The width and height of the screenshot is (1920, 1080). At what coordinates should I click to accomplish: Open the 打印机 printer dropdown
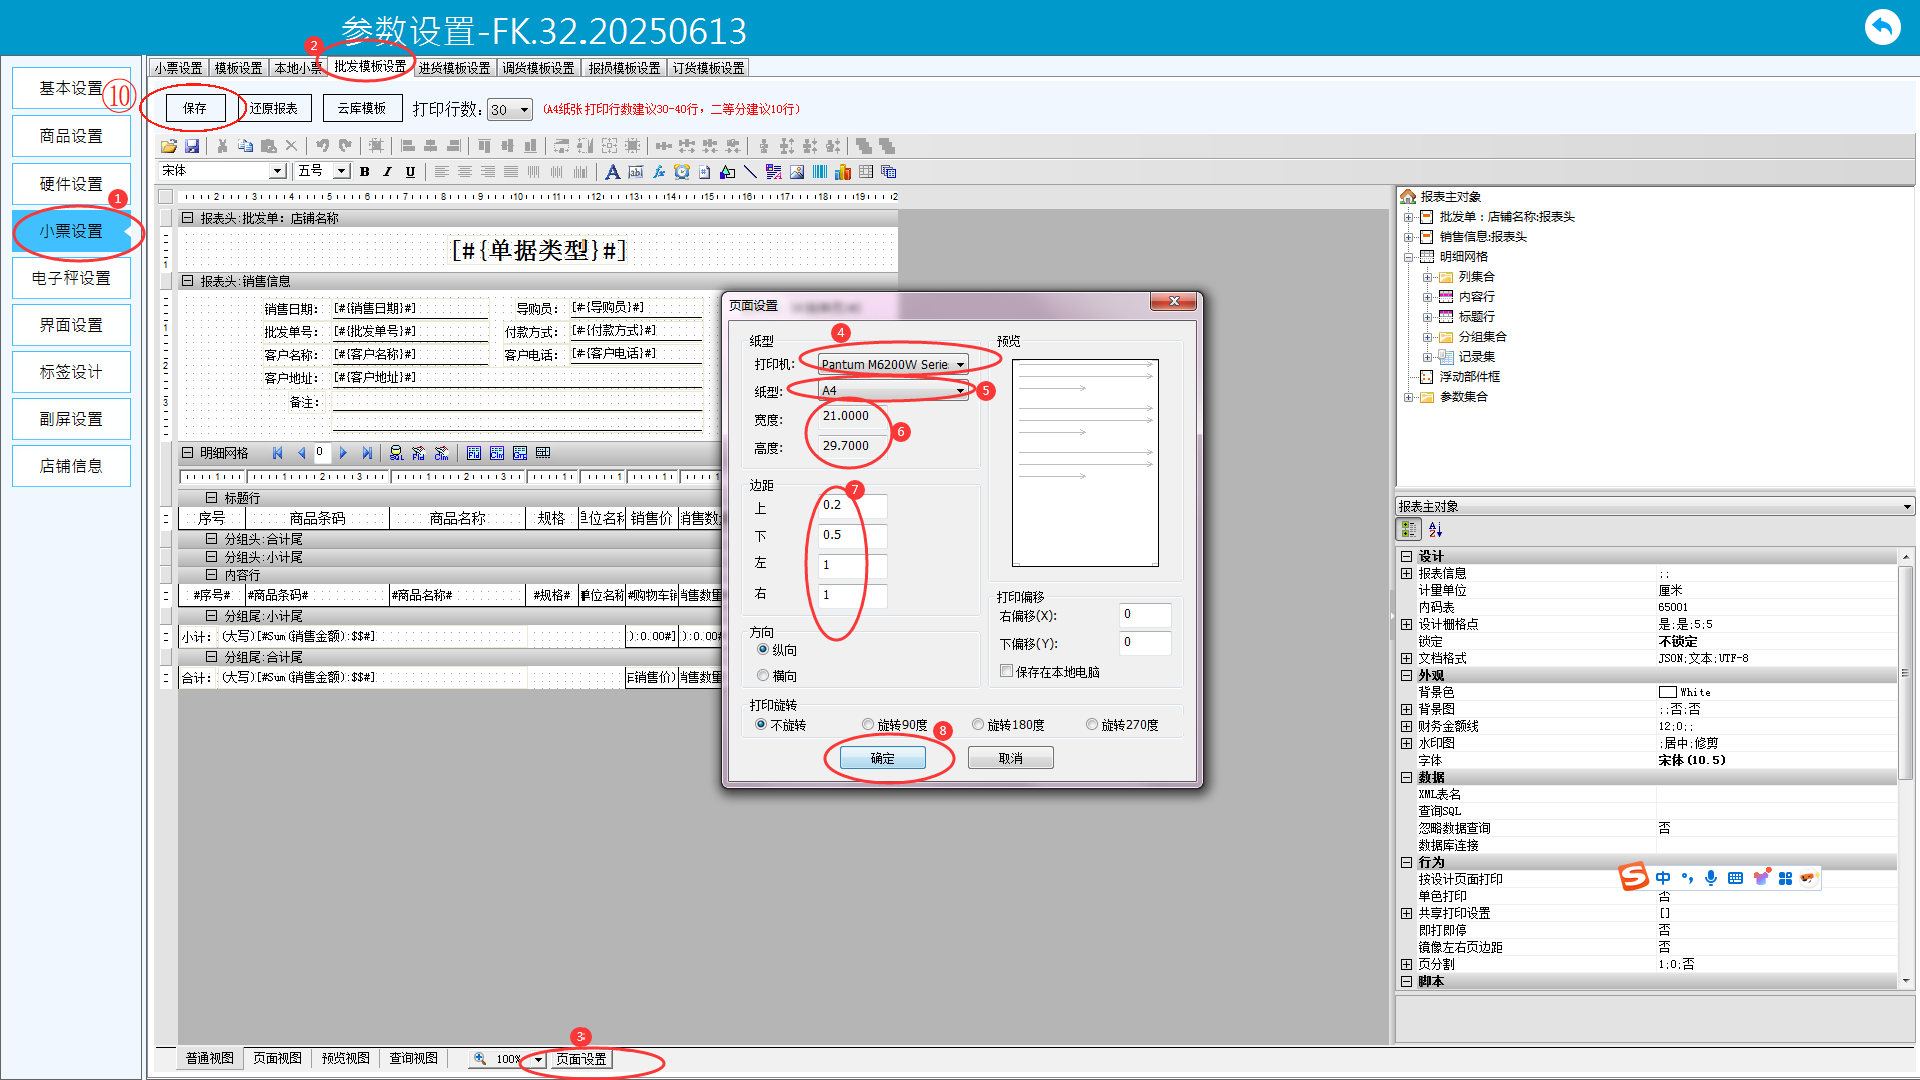960,365
